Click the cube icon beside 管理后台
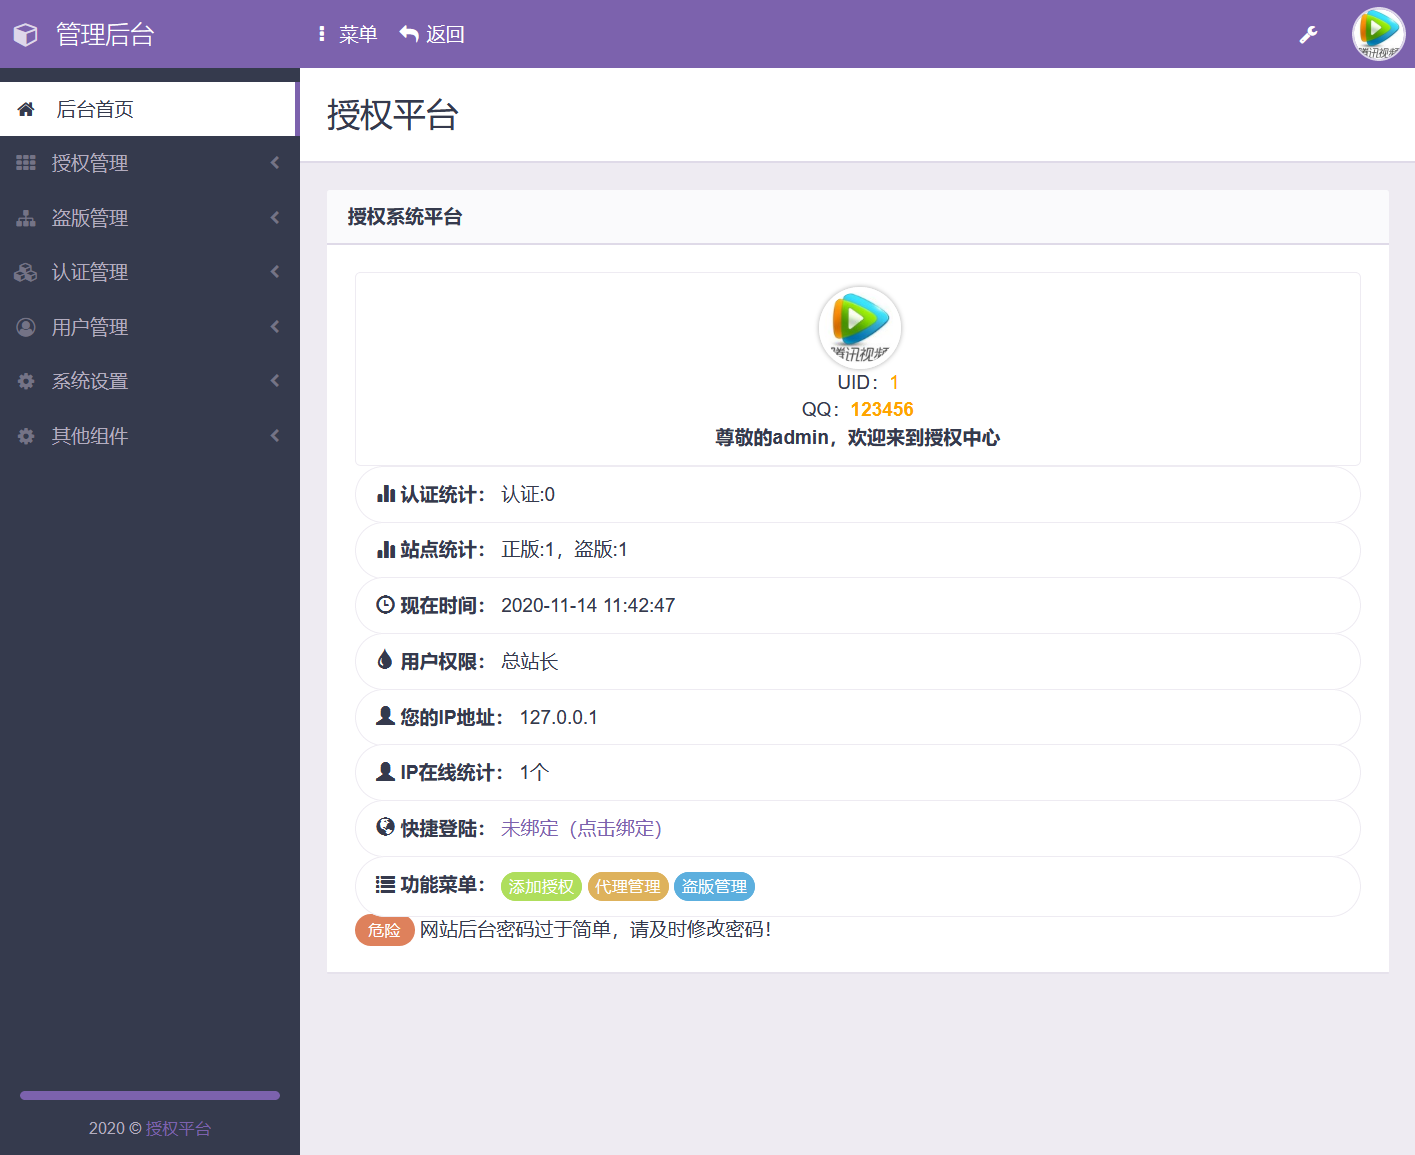 (x=25, y=33)
